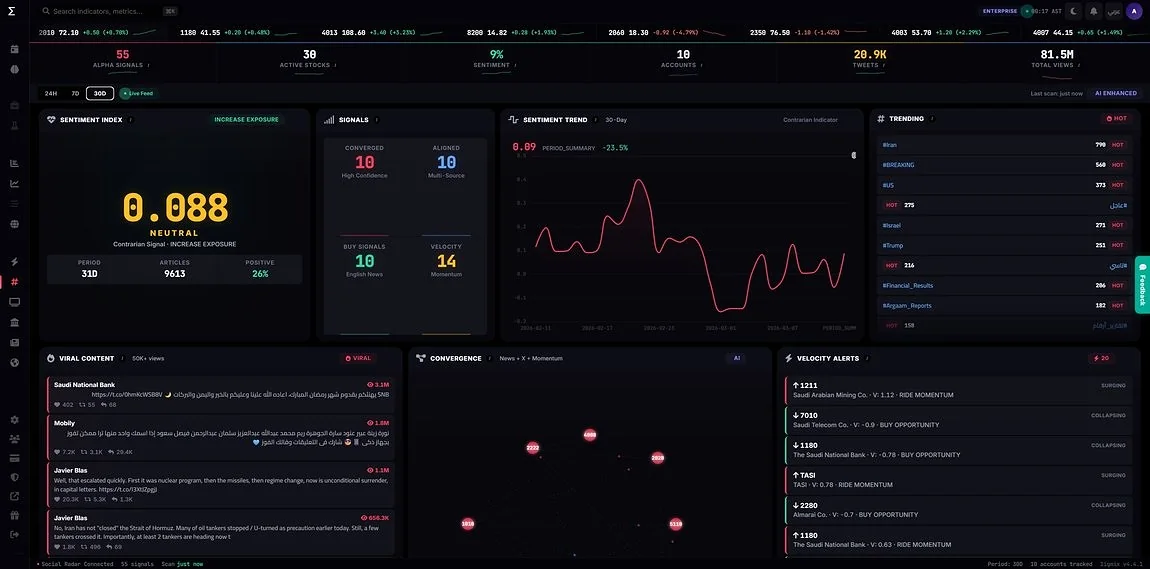Open the 7010 Saudi Telecom Co. alert

pos(958,420)
